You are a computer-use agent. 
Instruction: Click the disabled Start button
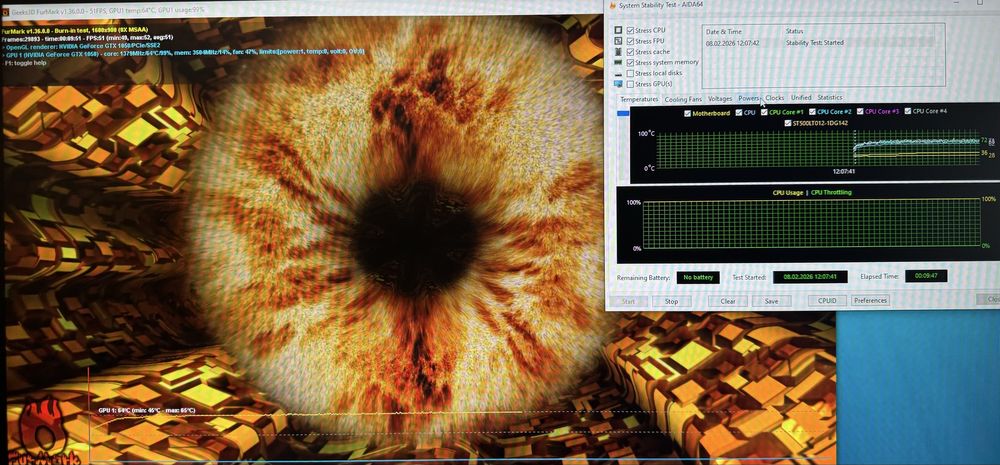point(628,301)
